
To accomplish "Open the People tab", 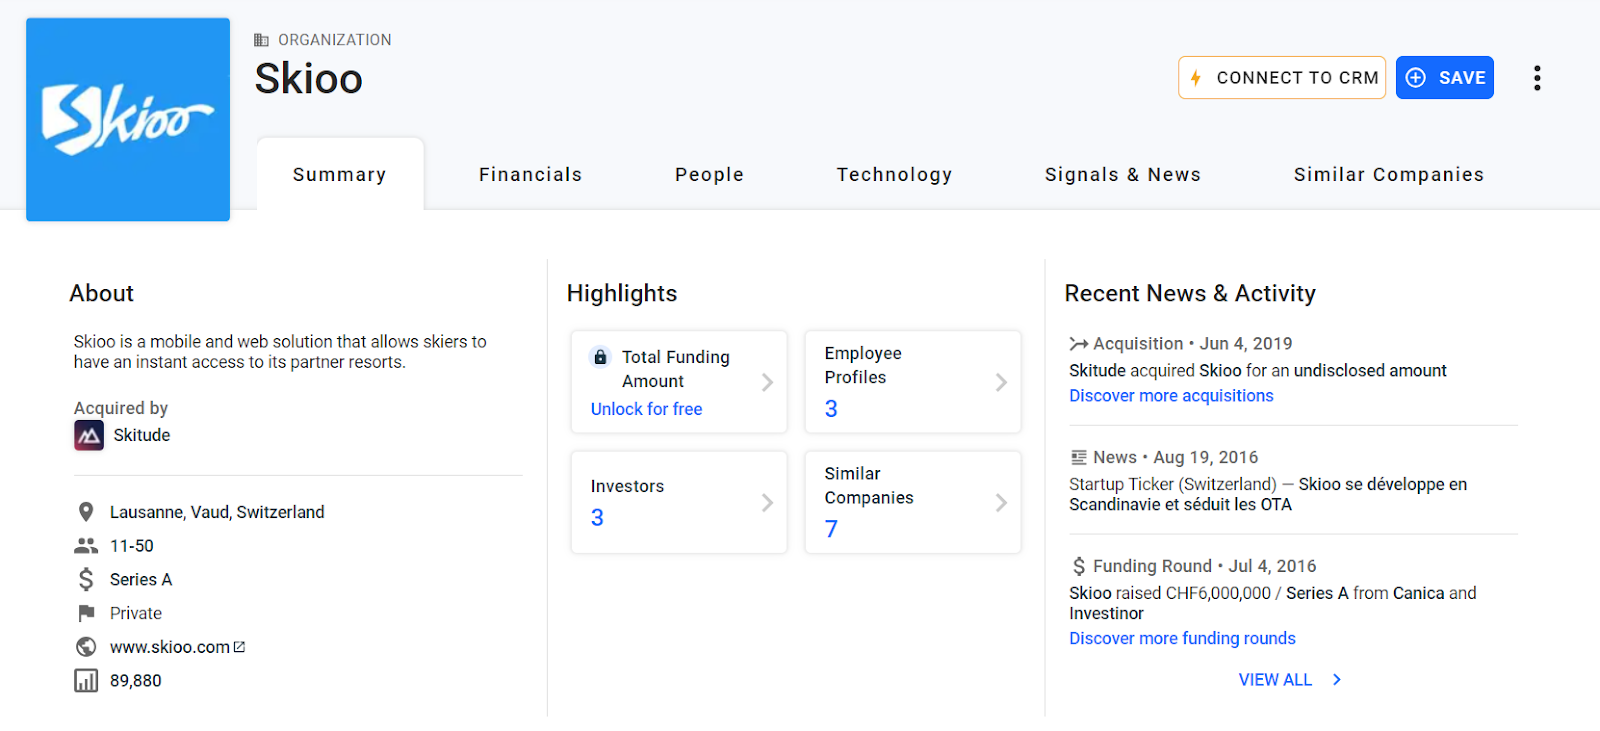I will click(x=709, y=174).
